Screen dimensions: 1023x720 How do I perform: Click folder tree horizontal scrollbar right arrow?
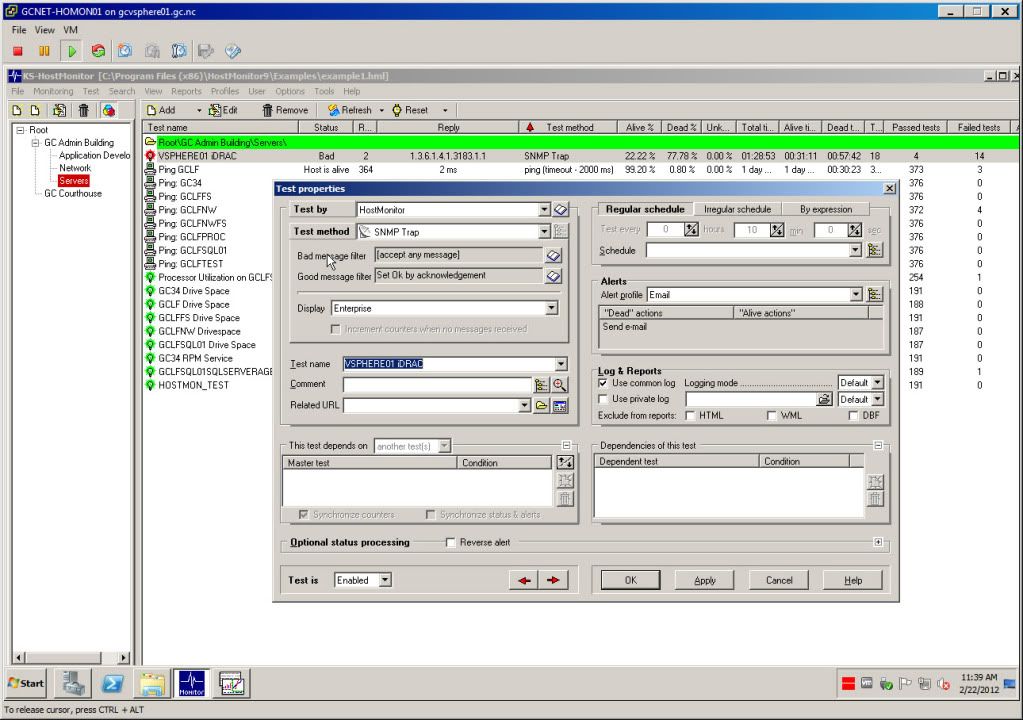(x=123, y=657)
